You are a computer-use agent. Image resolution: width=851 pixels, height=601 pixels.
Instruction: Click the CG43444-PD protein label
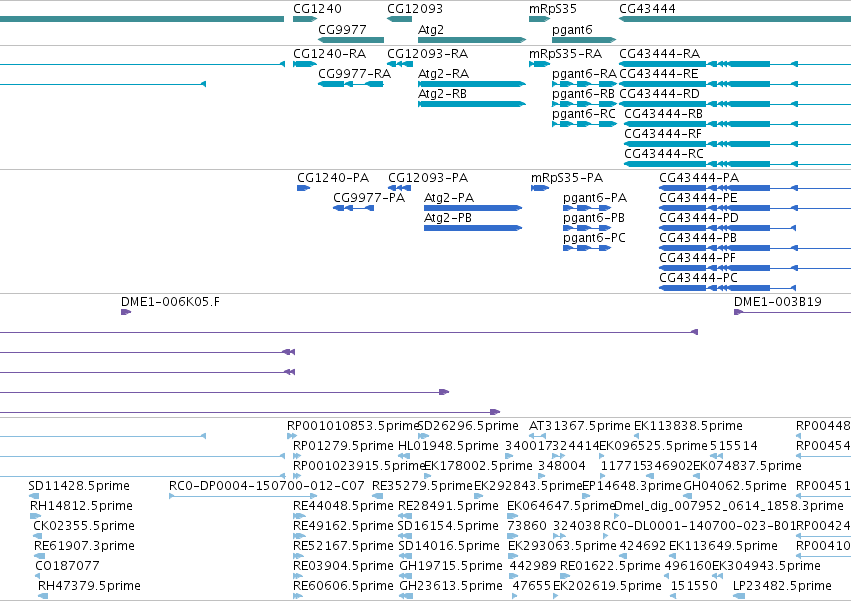tap(699, 218)
